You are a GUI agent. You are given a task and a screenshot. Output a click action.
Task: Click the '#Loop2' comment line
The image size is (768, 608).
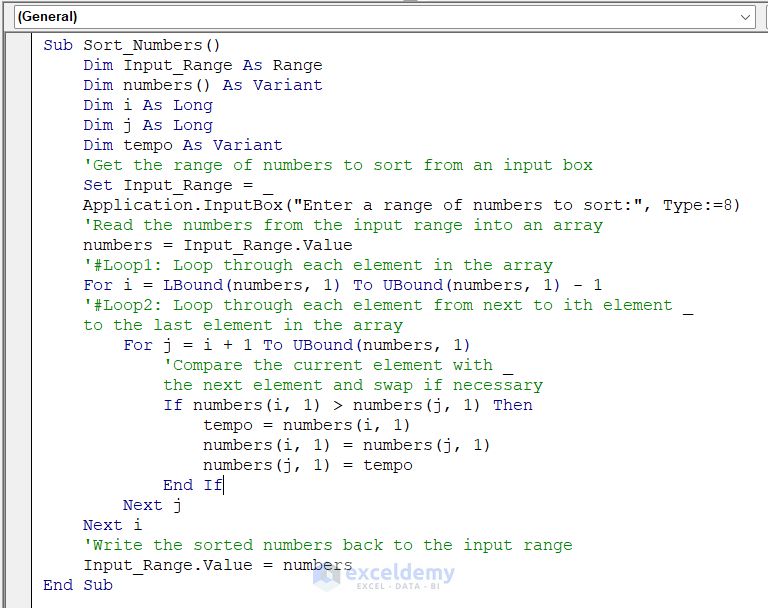pos(388,305)
